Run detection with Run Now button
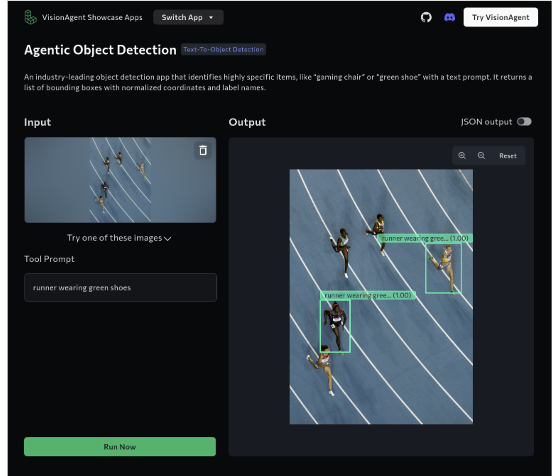Viewport: 552px width, 476px height. pos(120,446)
